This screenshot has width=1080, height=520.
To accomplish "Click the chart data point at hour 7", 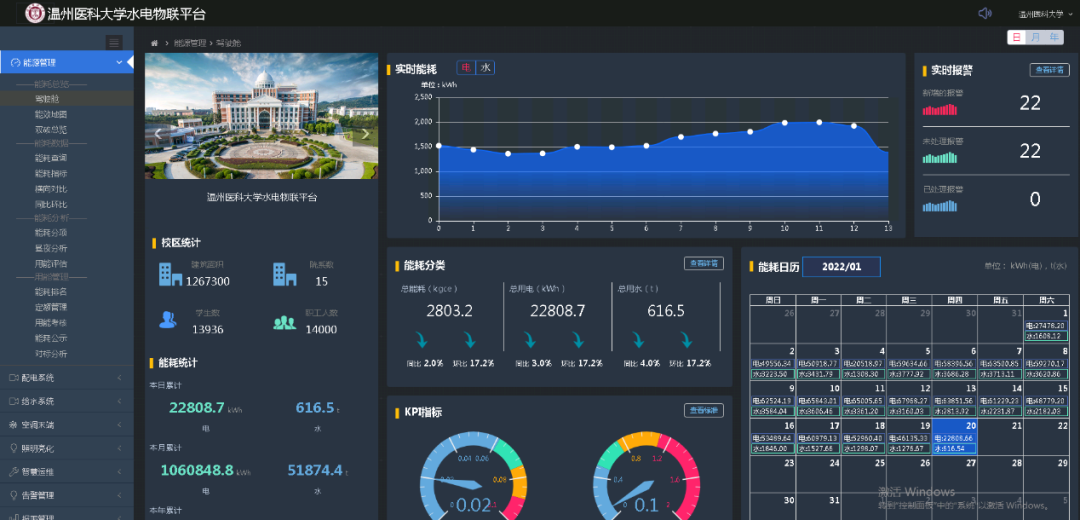I will click(x=681, y=136).
